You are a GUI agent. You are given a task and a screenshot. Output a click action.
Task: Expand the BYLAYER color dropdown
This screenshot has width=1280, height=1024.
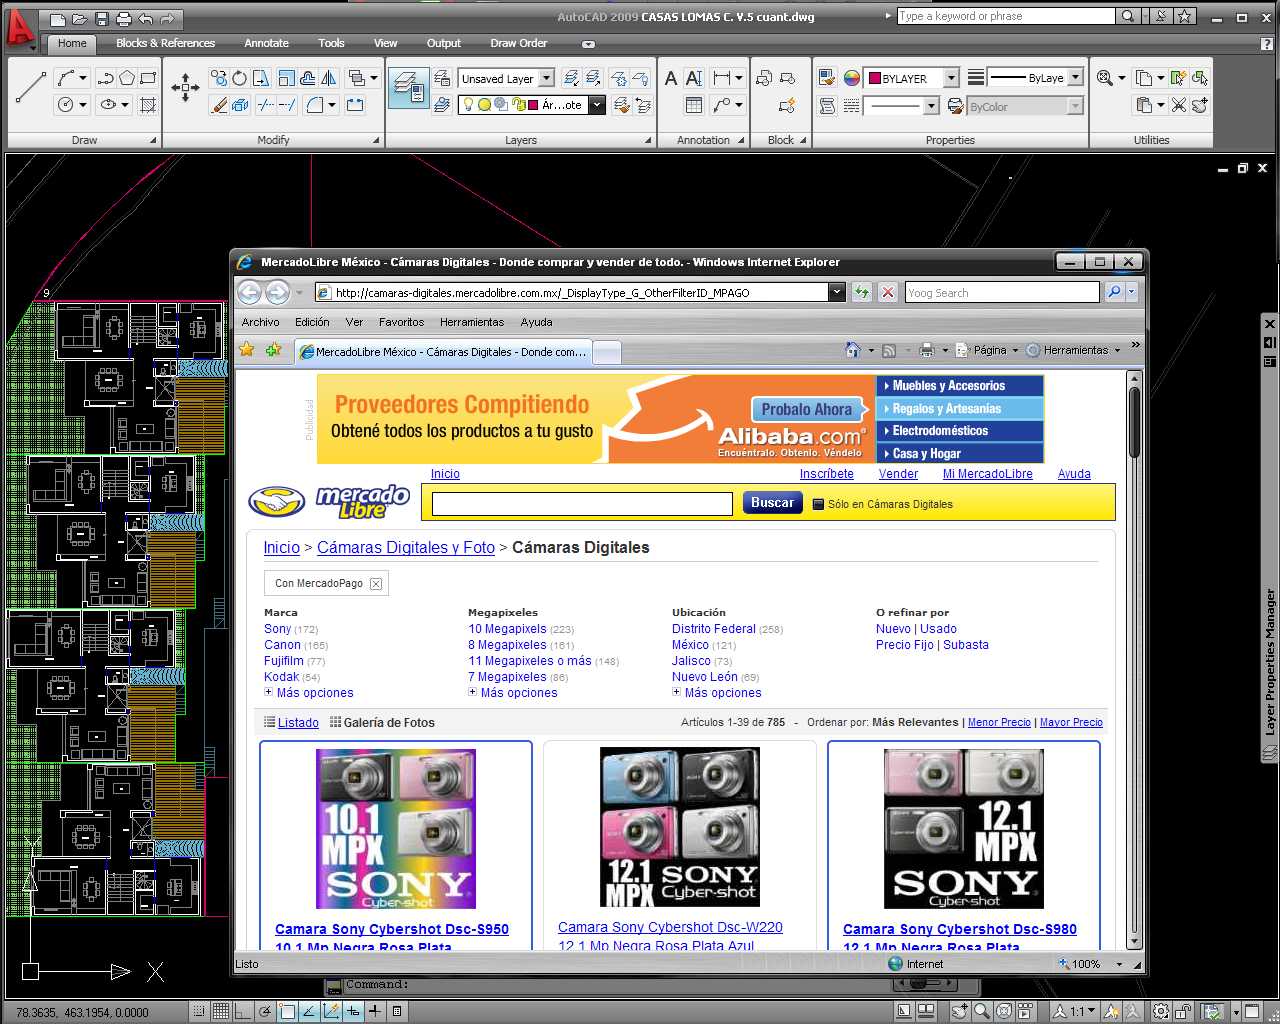[951, 78]
